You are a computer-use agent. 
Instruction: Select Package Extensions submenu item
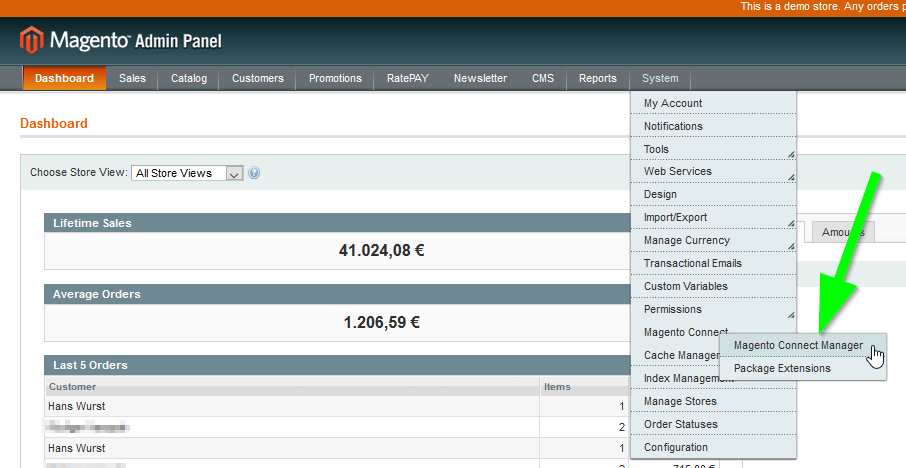coord(782,368)
